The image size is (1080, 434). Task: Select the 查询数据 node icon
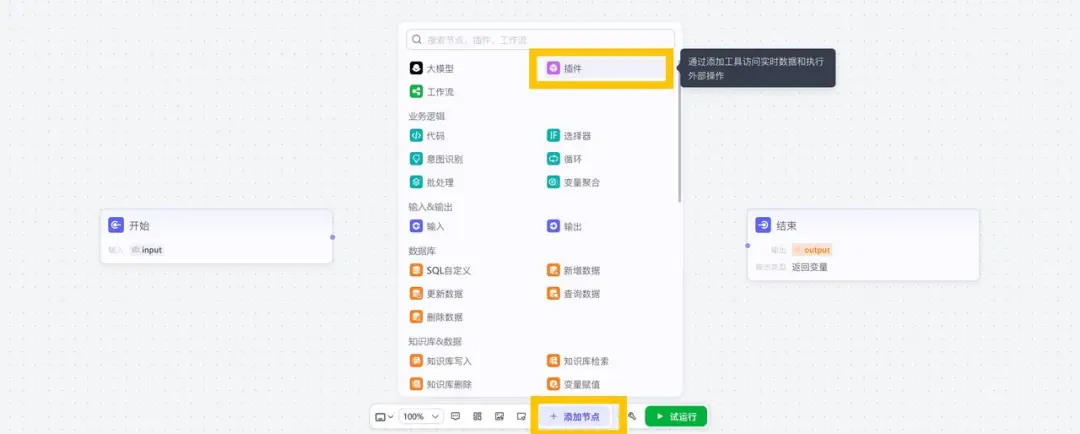tap(553, 293)
